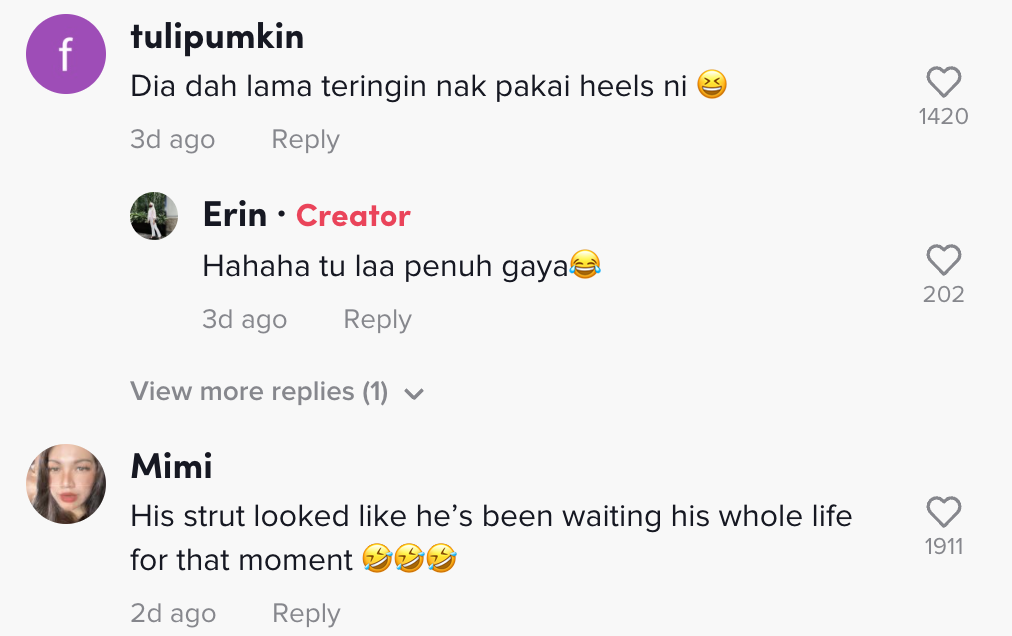Click the Creator badge next to Erin
Viewport: 1012px width, 636px height.
353,216
